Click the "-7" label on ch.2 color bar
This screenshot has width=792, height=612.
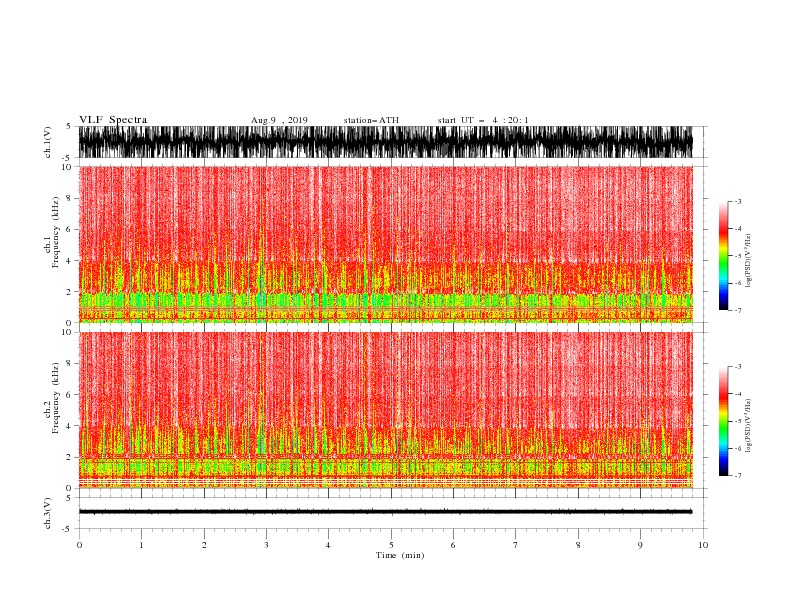tap(737, 475)
